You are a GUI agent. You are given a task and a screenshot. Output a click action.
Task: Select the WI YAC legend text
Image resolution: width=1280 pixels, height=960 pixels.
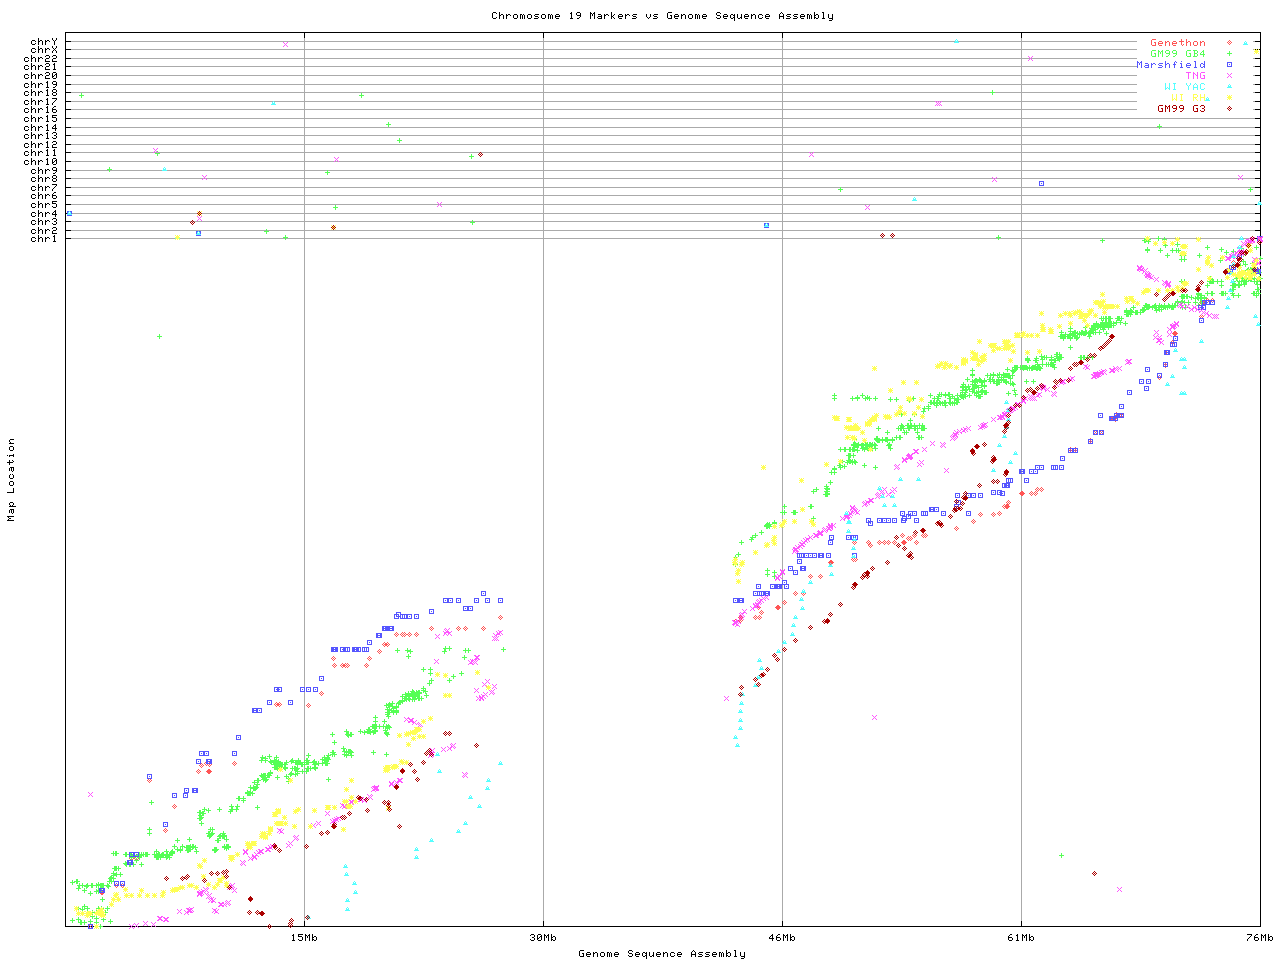[1184, 87]
